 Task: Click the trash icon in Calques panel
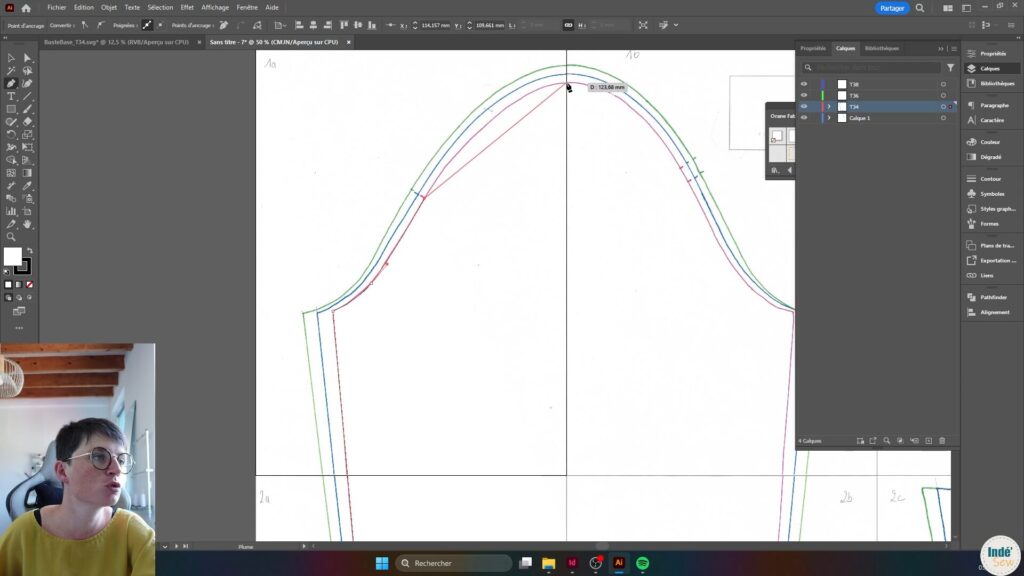(941, 441)
